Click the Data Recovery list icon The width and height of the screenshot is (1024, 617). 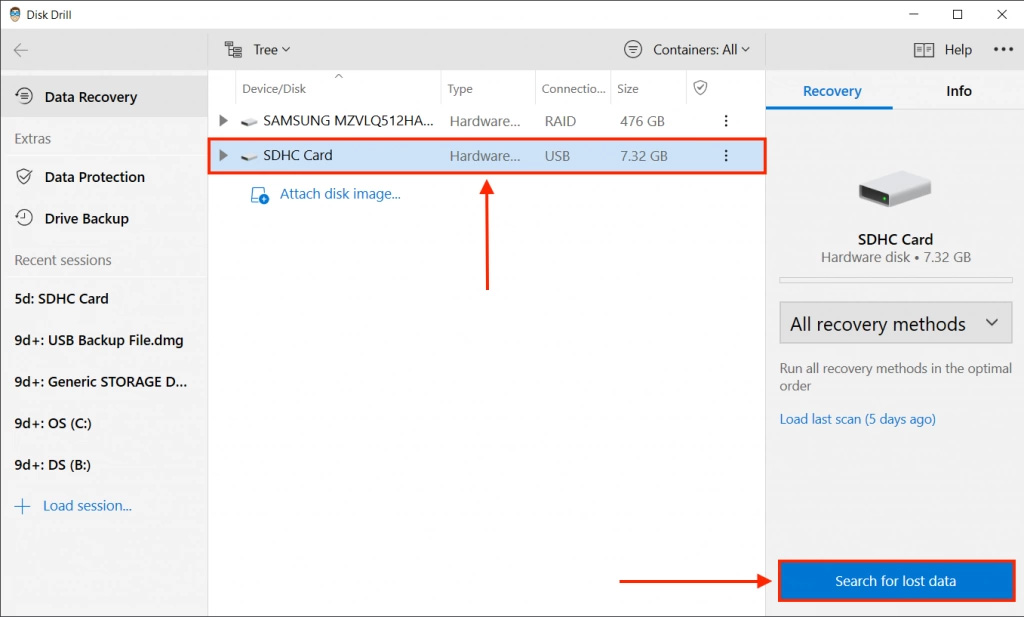(x=24, y=96)
